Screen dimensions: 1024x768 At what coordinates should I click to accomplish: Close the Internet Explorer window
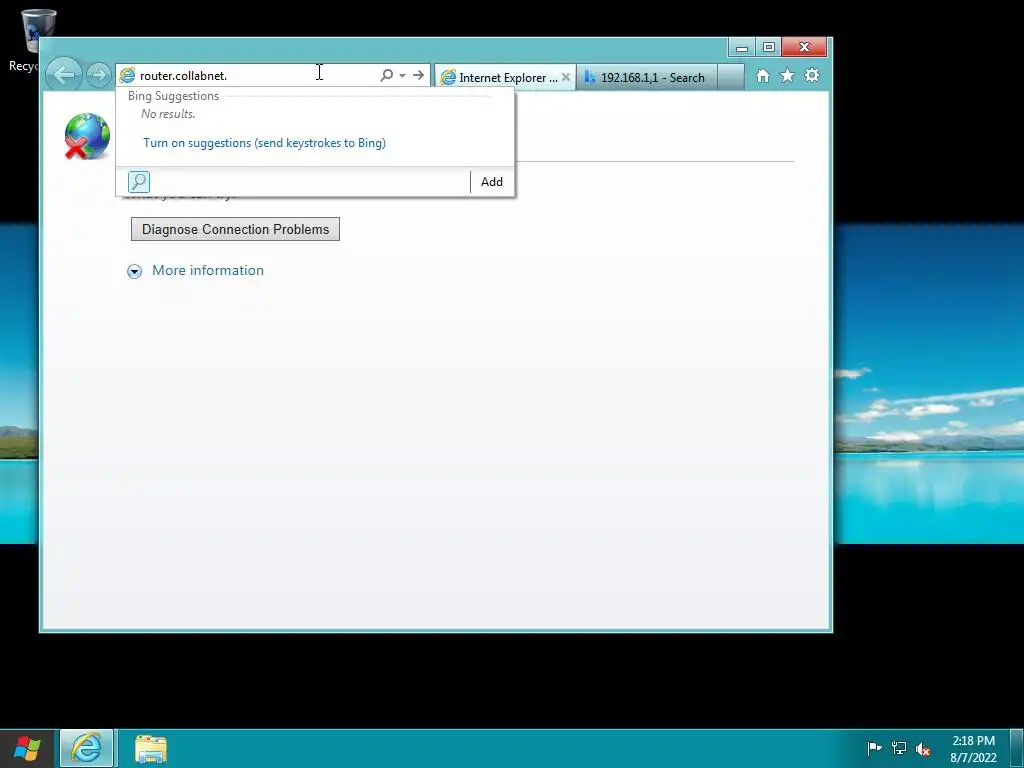click(x=805, y=47)
